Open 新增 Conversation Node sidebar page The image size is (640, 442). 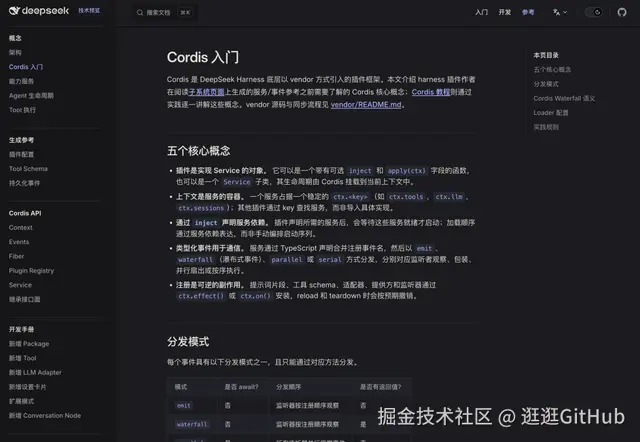[45, 415]
